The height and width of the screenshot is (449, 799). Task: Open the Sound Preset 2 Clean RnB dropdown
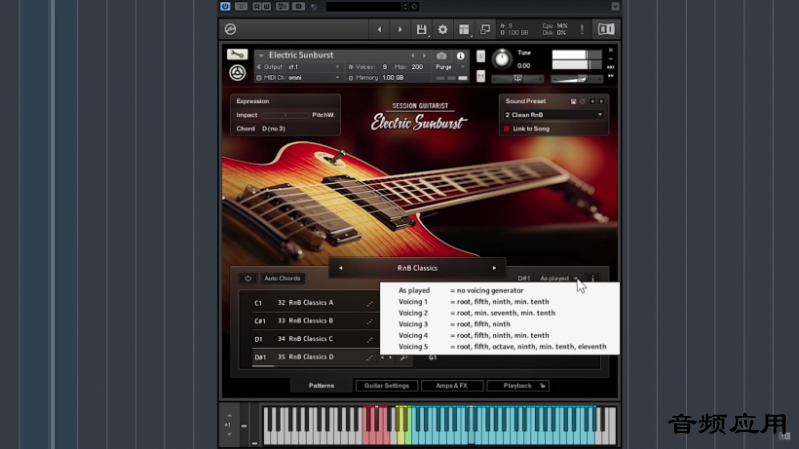tap(554, 115)
